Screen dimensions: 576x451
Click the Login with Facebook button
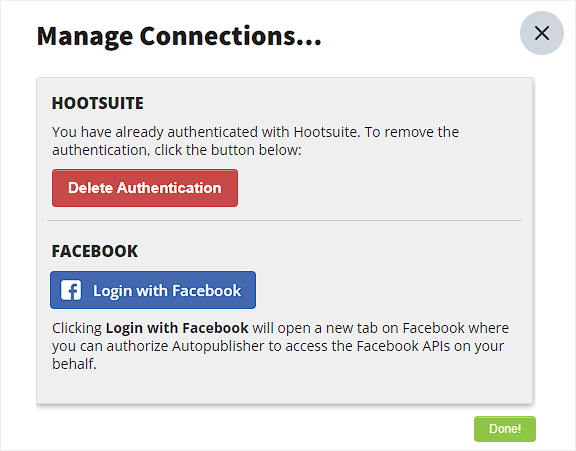(x=153, y=290)
